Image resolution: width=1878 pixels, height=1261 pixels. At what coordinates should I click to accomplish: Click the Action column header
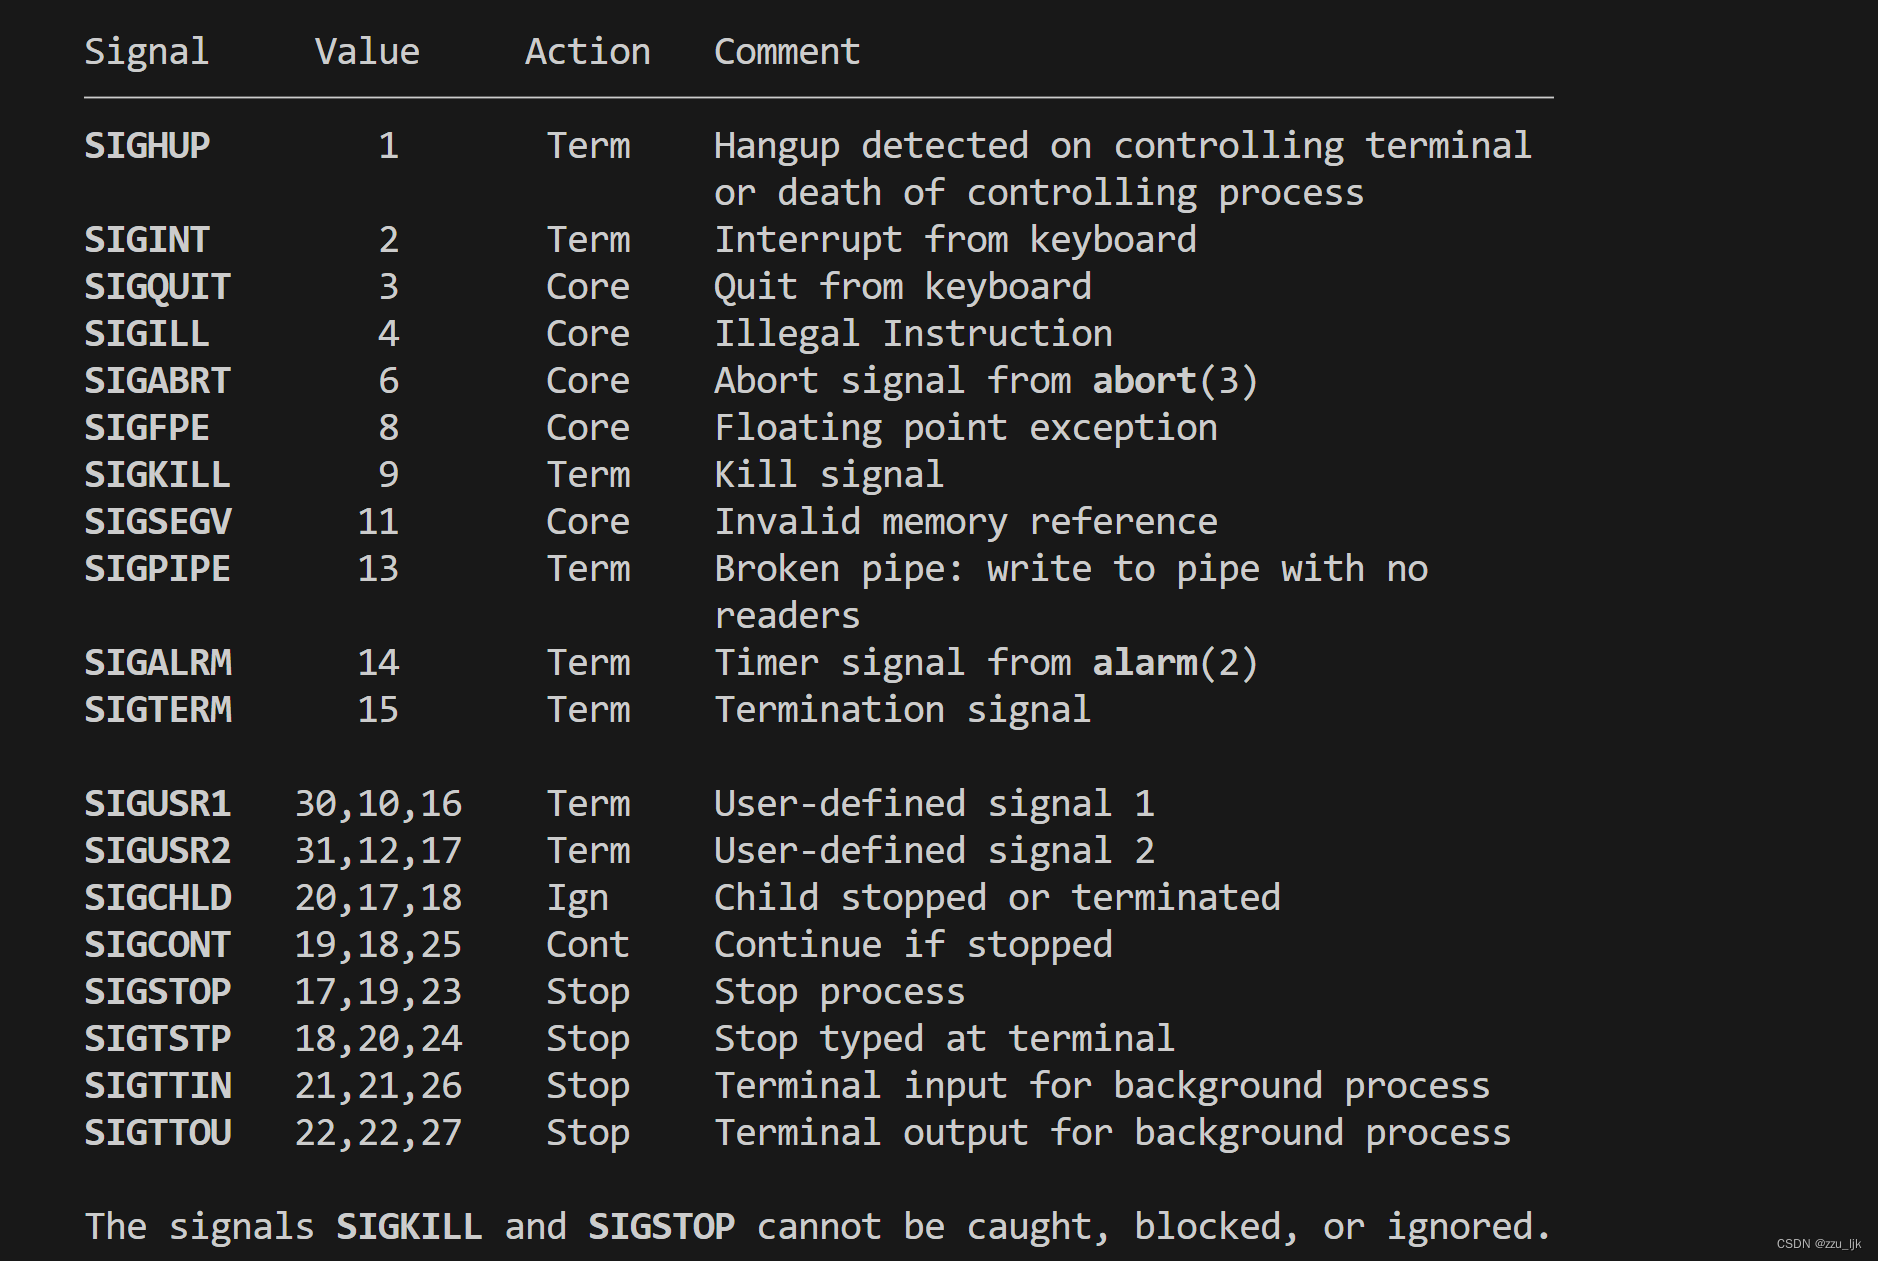(588, 52)
